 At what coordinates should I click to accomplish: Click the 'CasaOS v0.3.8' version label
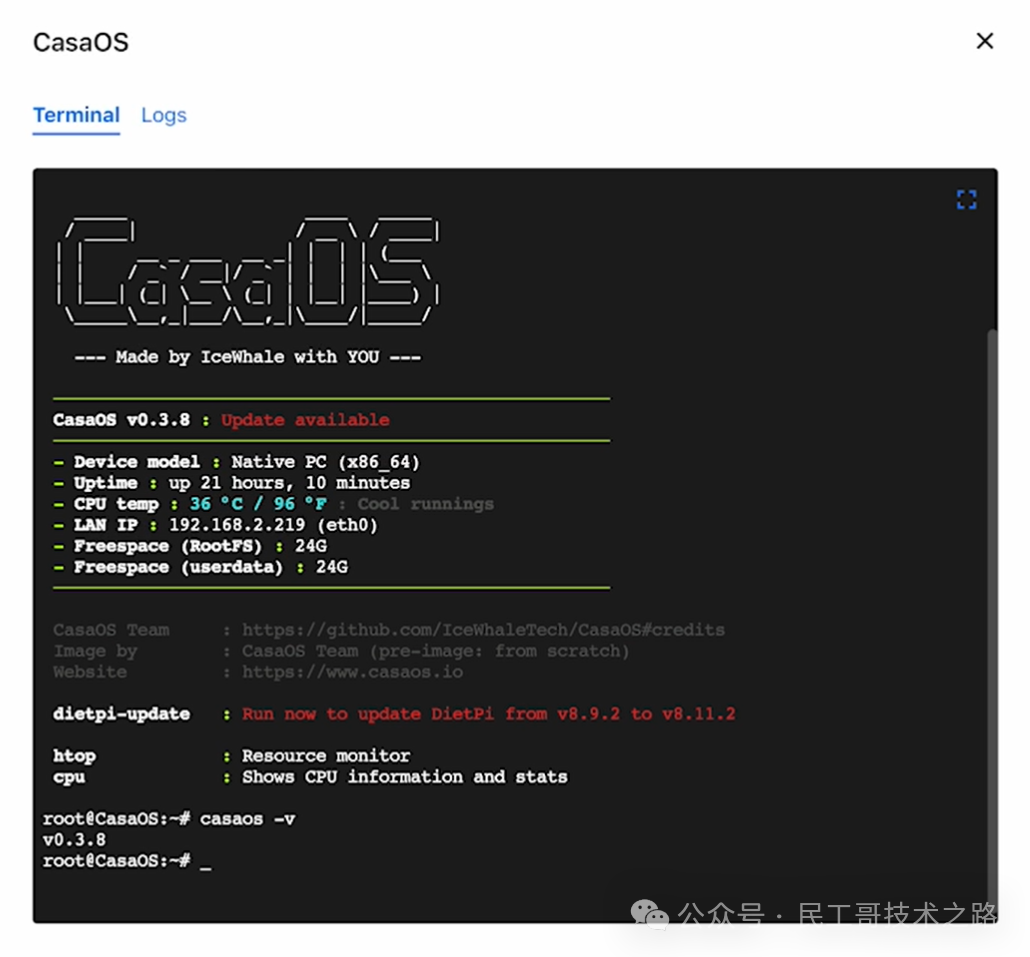[122, 420]
